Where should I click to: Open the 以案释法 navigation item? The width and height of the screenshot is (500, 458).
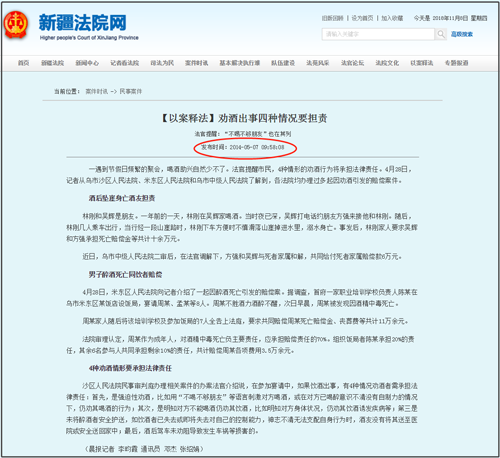point(422,63)
